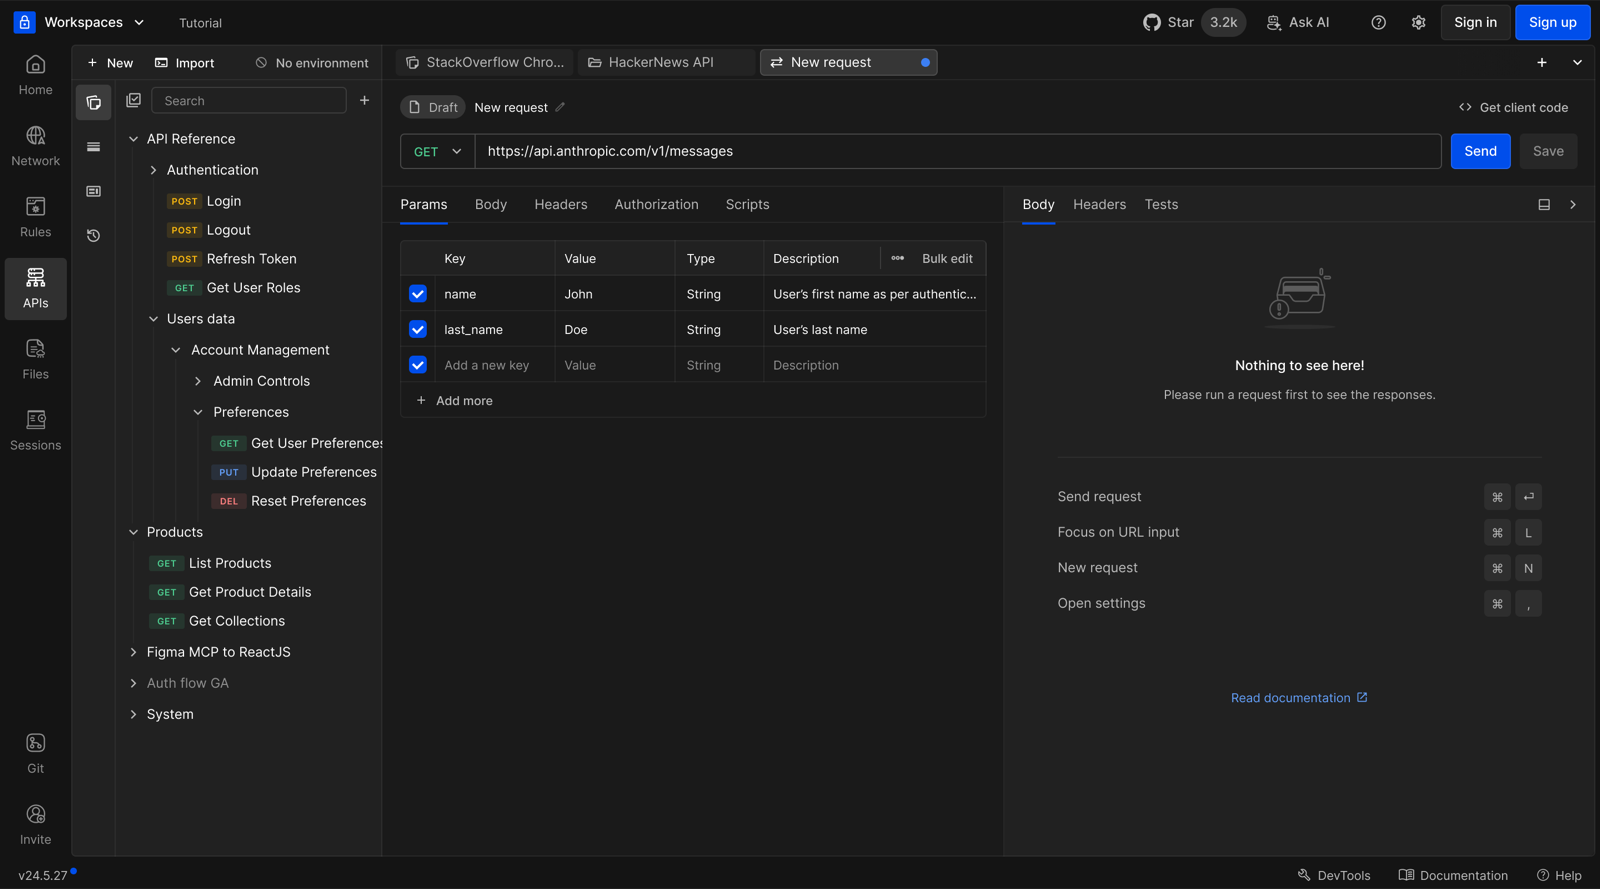Open DevTools from the status bar
Image resolution: width=1600 pixels, height=889 pixels.
click(1334, 875)
